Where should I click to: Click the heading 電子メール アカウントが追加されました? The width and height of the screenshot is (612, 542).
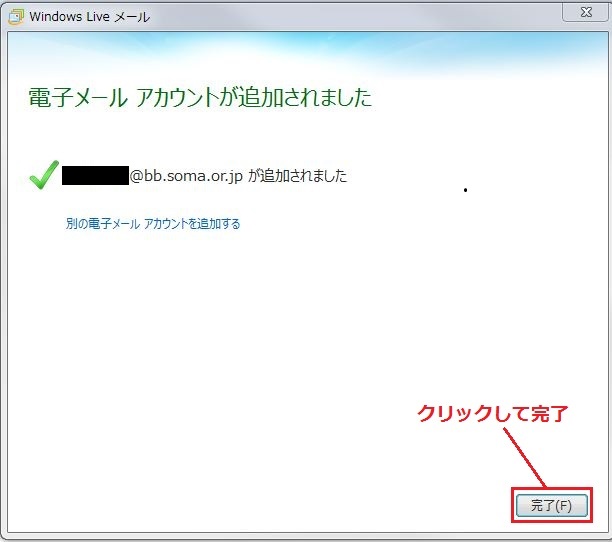pyautogui.click(x=200, y=97)
